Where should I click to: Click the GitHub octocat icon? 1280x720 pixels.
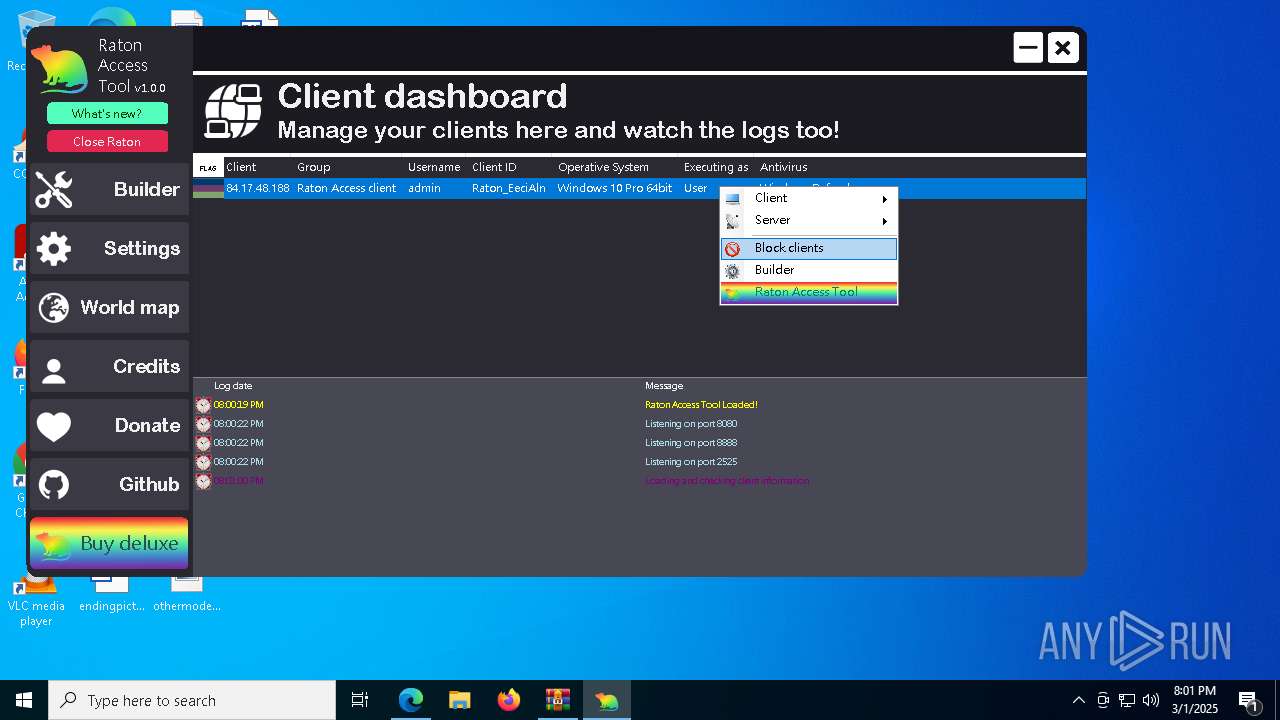(54, 485)
